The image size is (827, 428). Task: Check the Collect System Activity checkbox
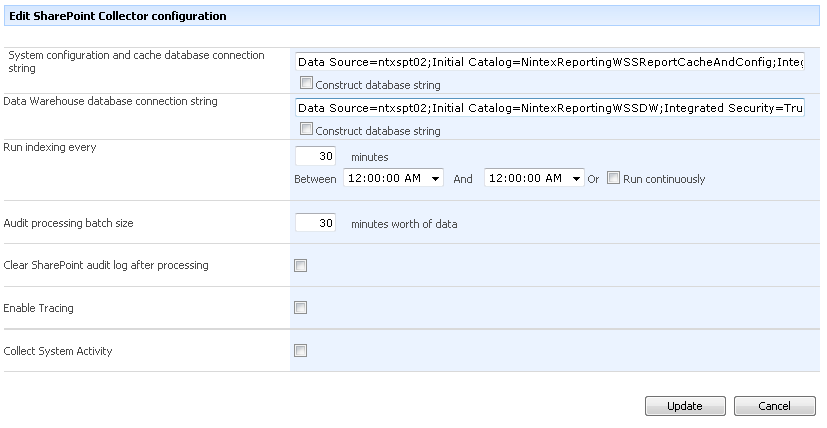pos(301,351)
